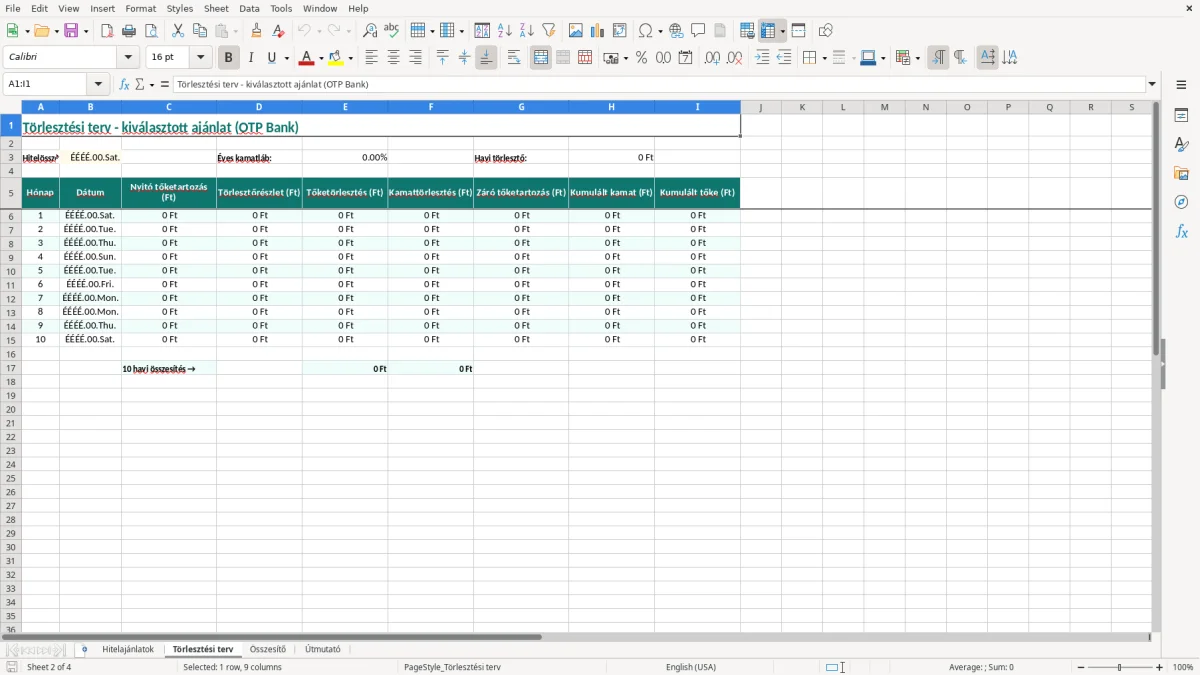Open the Data menu
The width and height of the screenshot is (1200, 675).
tap(249, 8)
